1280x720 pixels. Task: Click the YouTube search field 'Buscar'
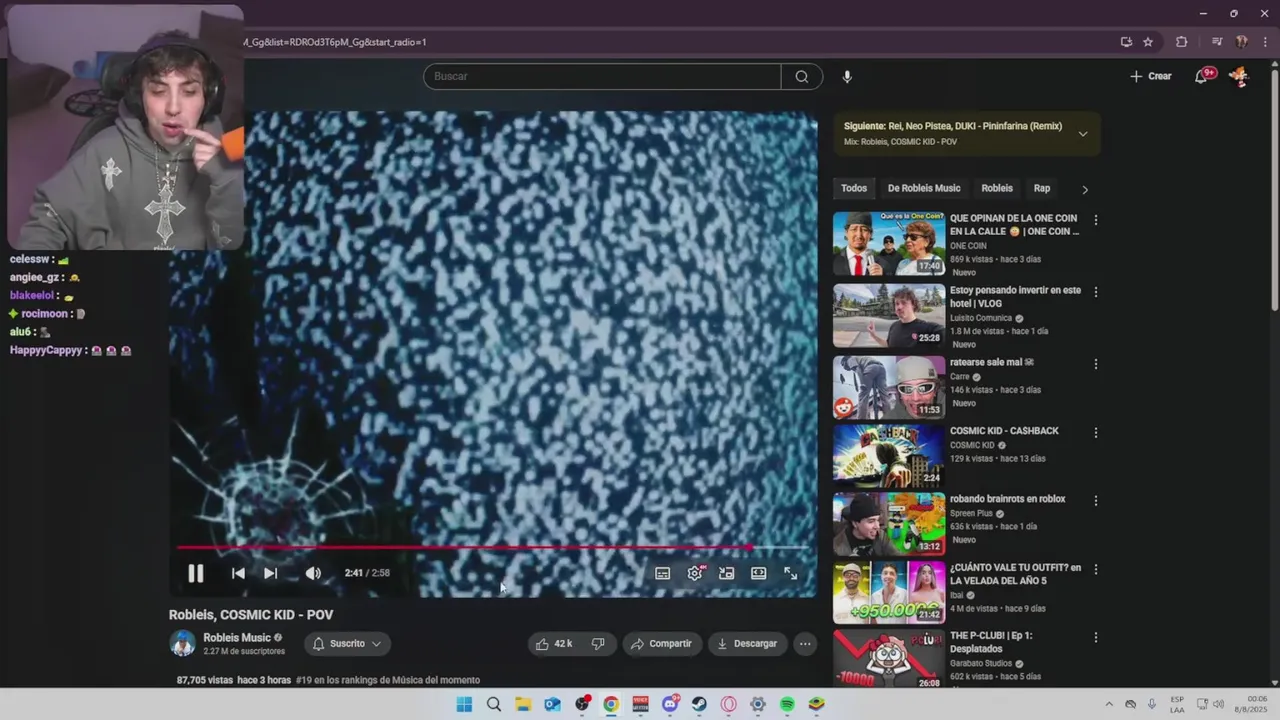click(x=602, y=76)
